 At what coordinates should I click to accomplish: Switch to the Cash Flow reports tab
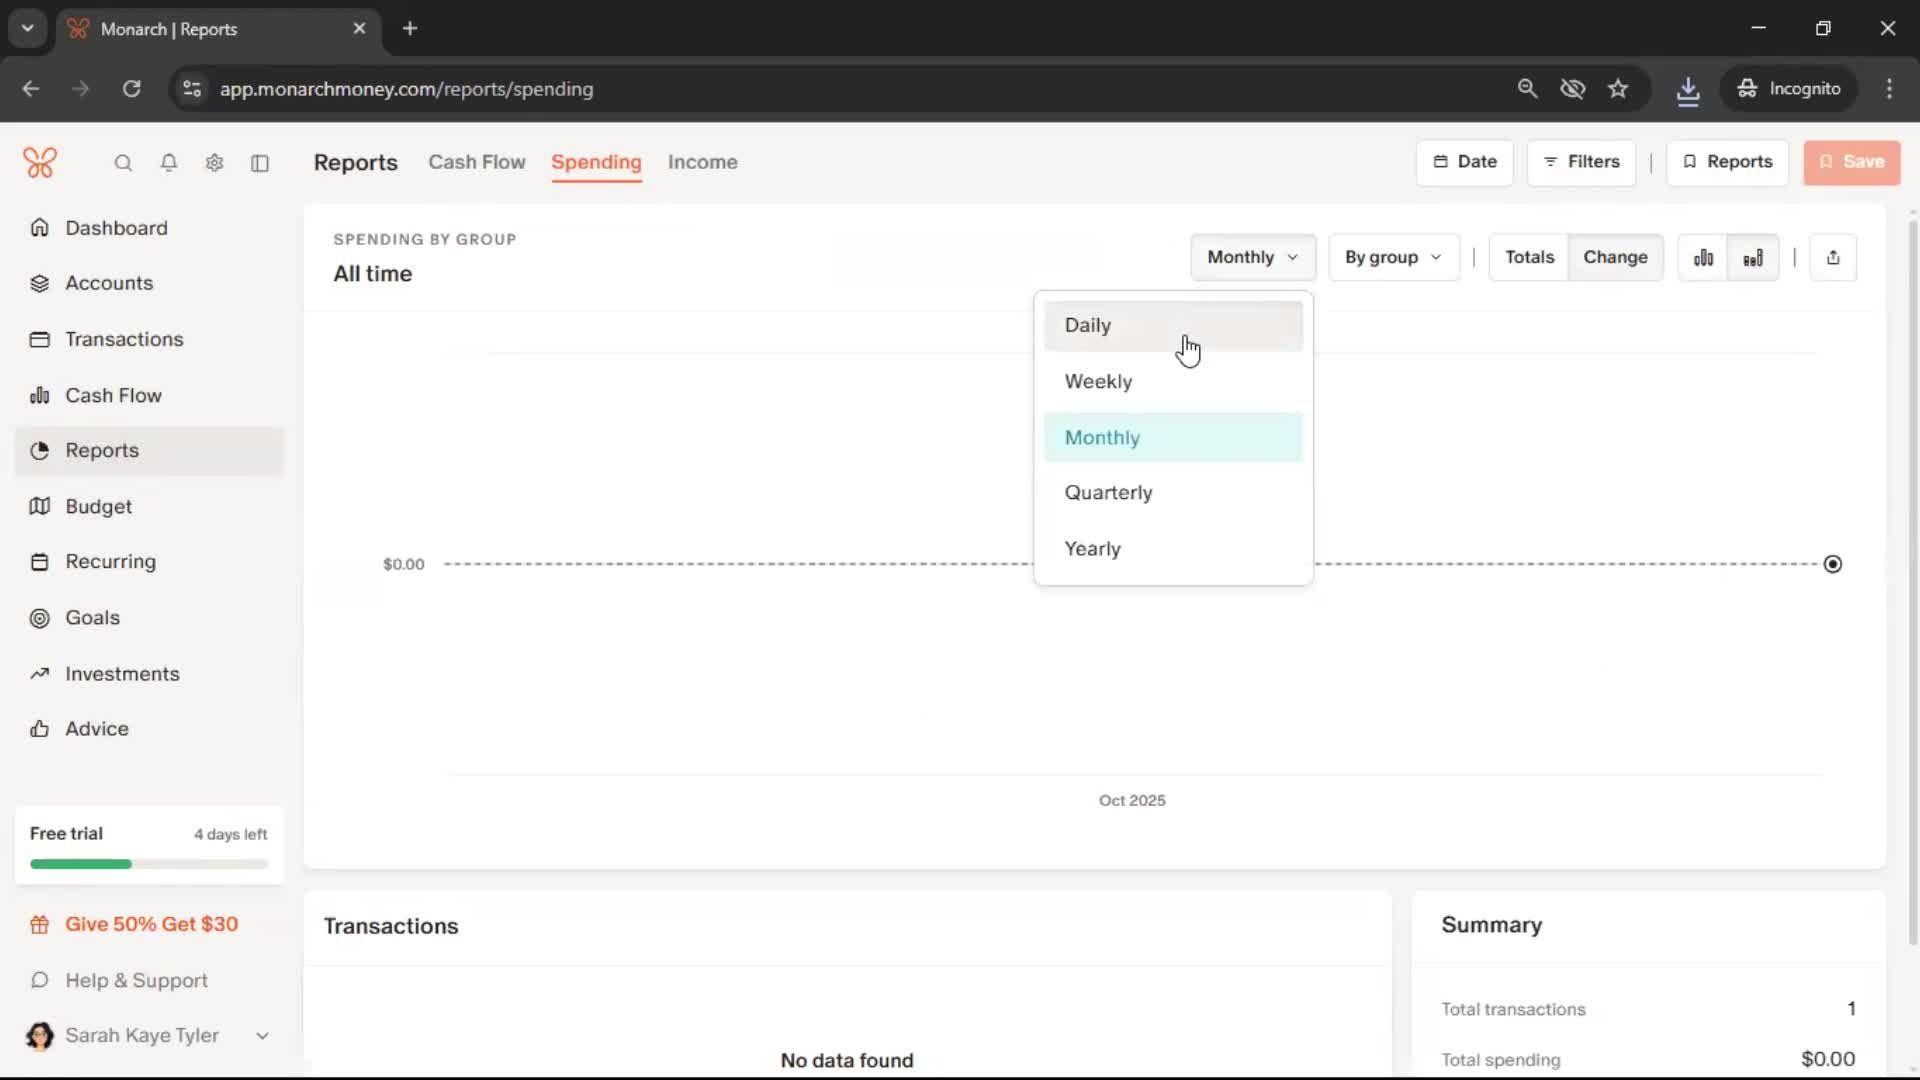476,162
